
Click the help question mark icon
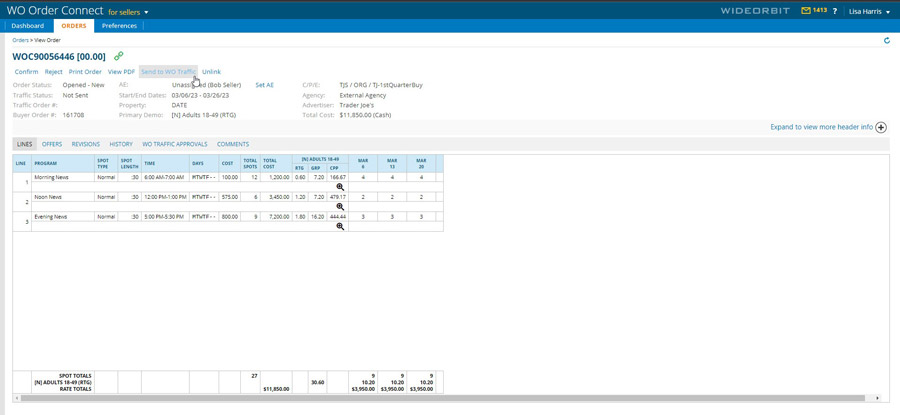(x=835, y=11)
